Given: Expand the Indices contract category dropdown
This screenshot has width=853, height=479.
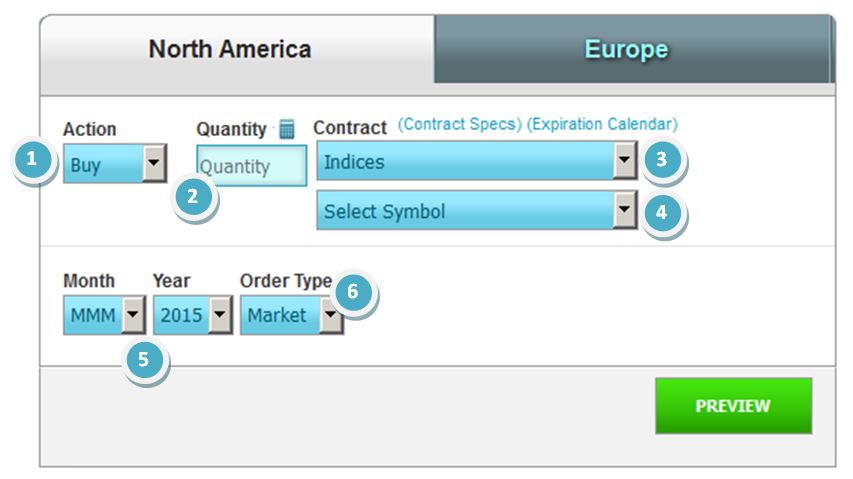Looking at the screenshot, I should (477, 160).
